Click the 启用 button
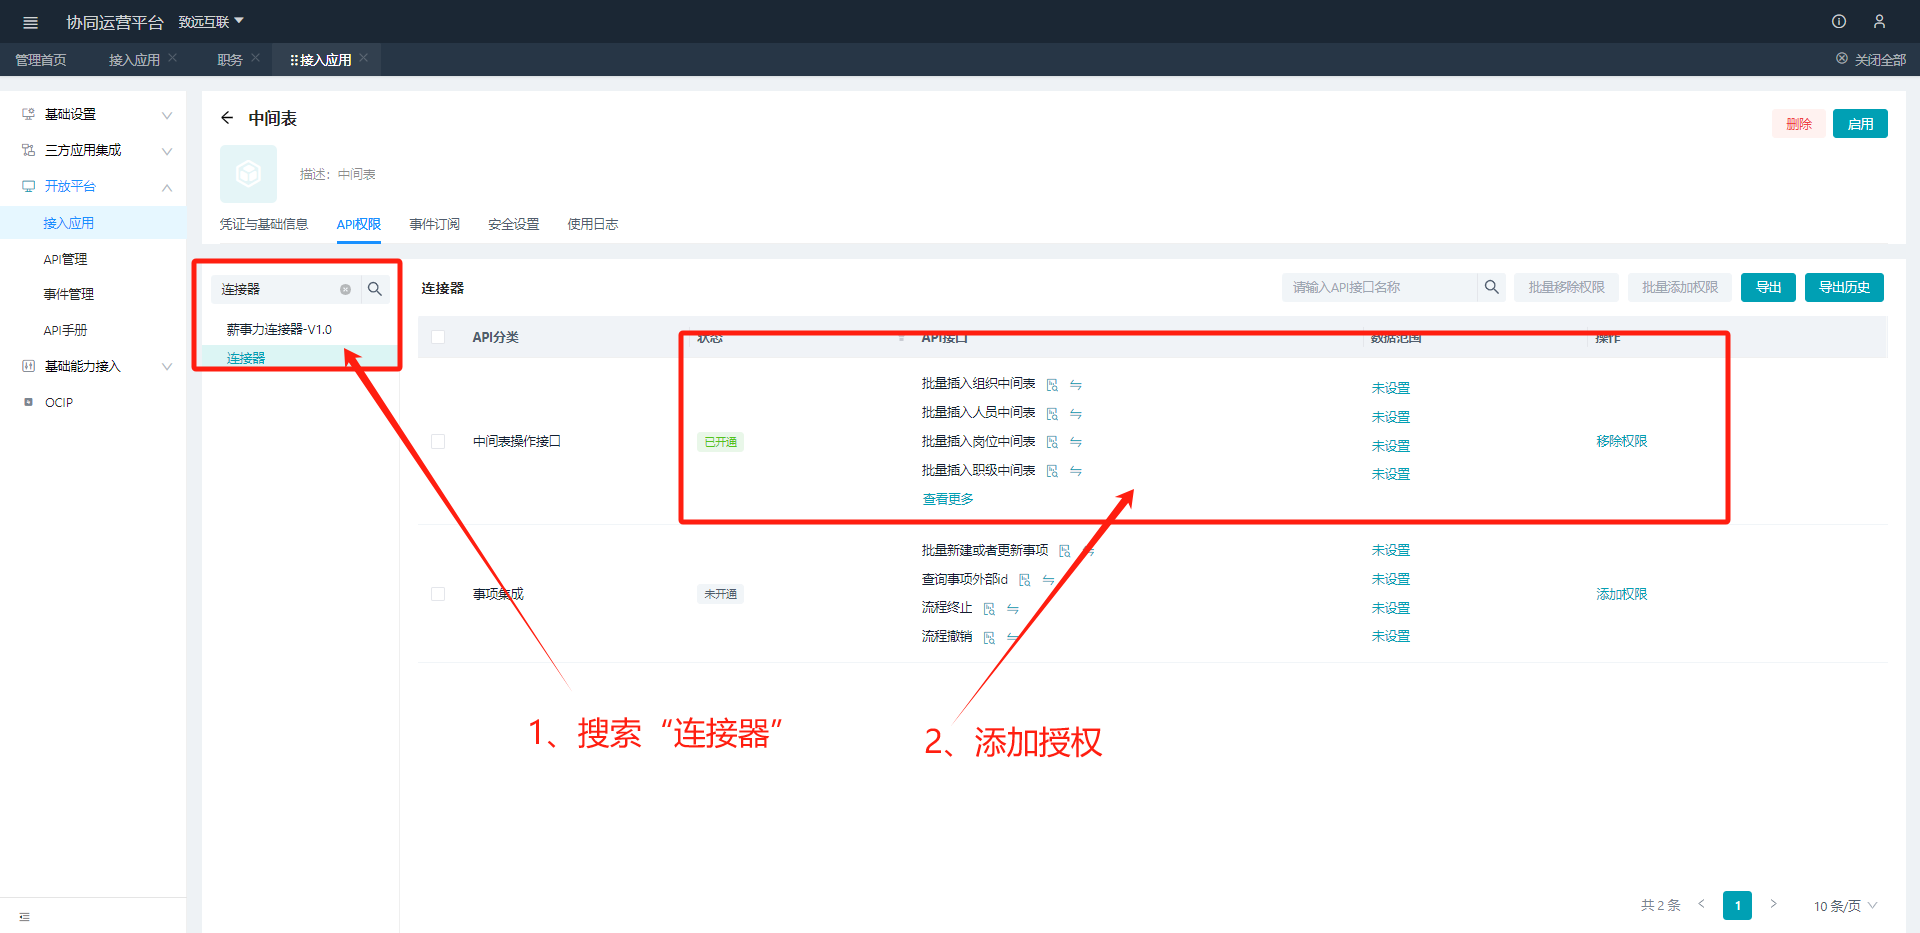Screen dimensions: 1920x933 coord(1860,124)
